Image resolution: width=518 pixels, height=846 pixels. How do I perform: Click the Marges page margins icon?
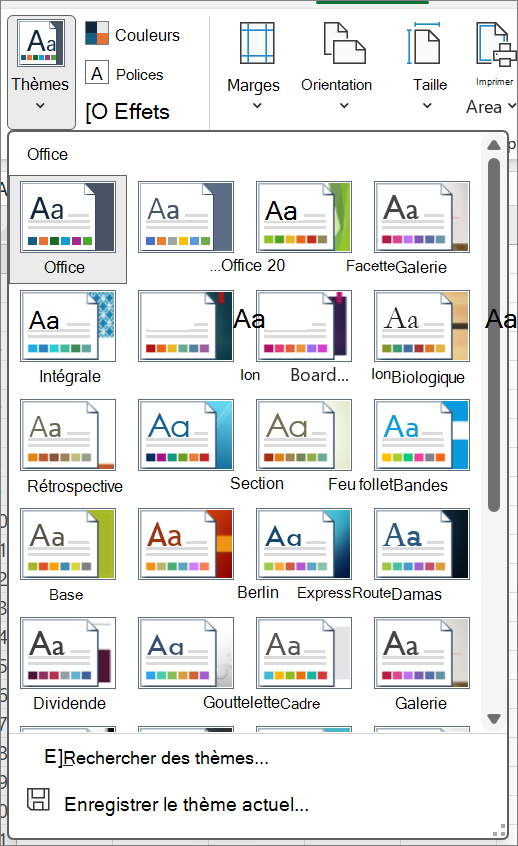pyautogui.click(x=257, y=43)
